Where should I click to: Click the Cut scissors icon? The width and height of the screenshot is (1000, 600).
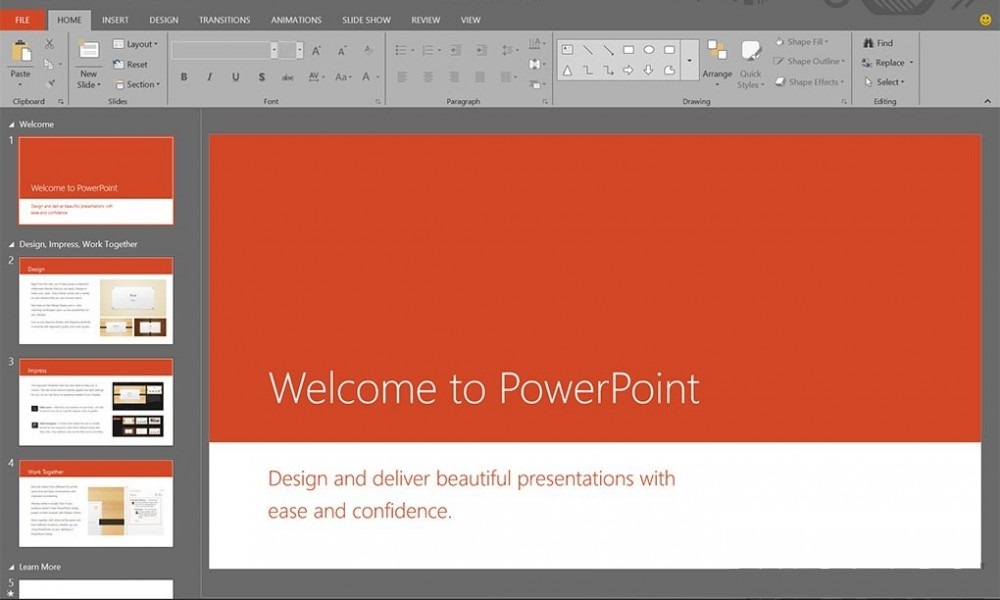pyautogui.click(x=50, y=44)
